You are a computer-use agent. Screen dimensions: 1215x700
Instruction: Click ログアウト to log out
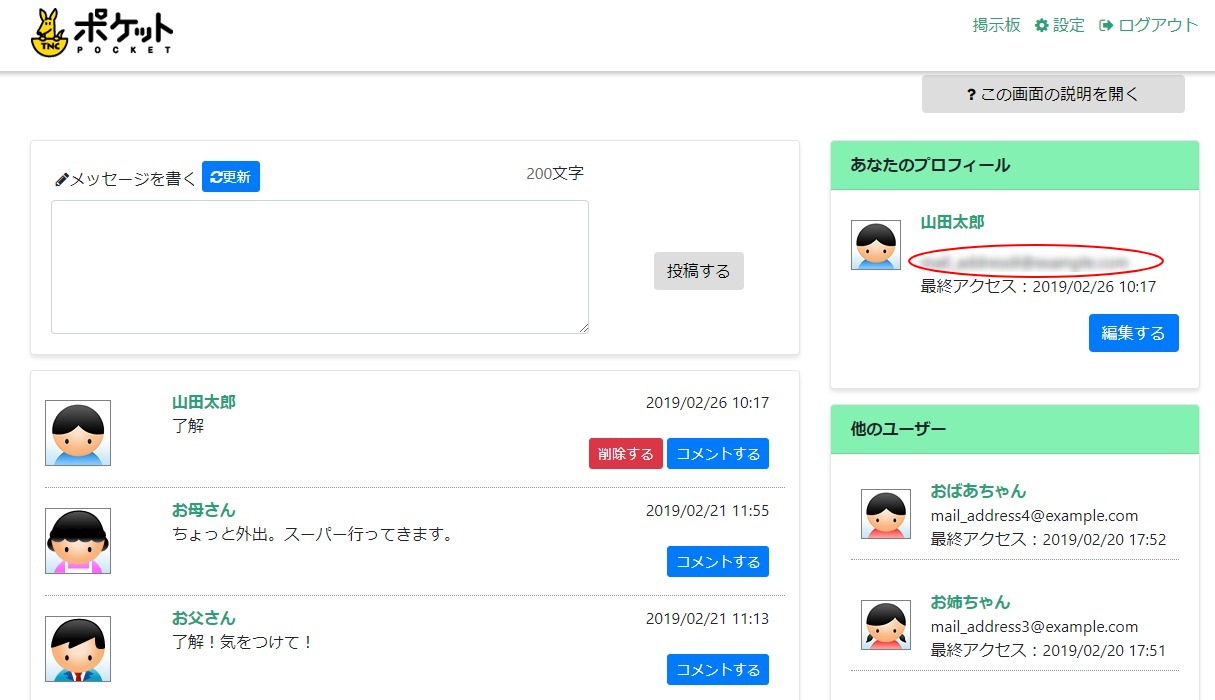pyautogui.click(x=1158, y=25)
